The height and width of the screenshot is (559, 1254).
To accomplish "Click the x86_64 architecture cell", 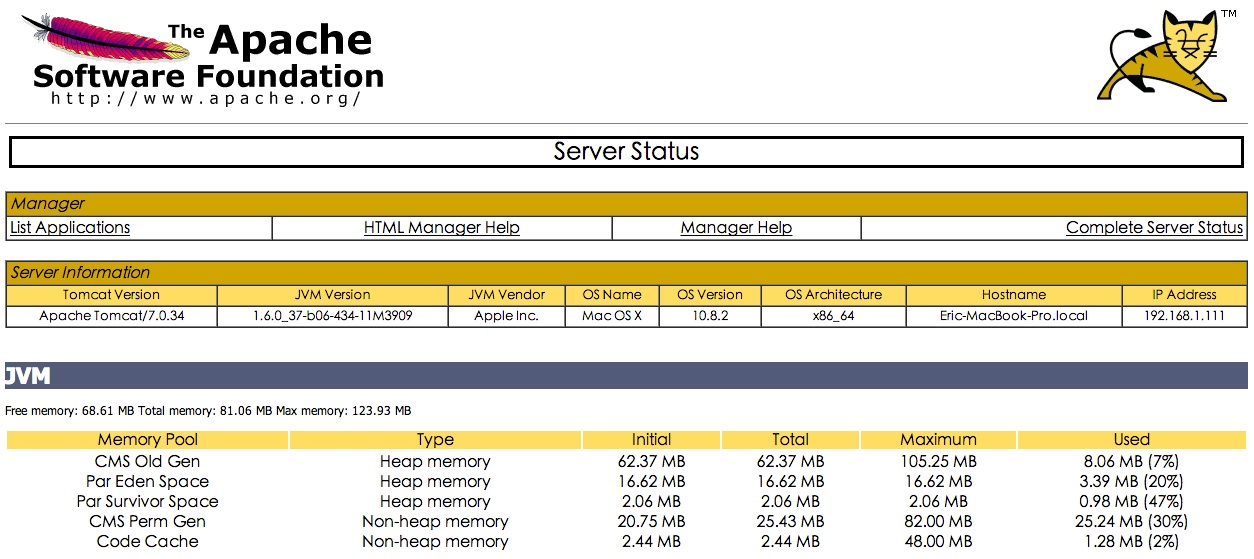I will pos(833,316).
